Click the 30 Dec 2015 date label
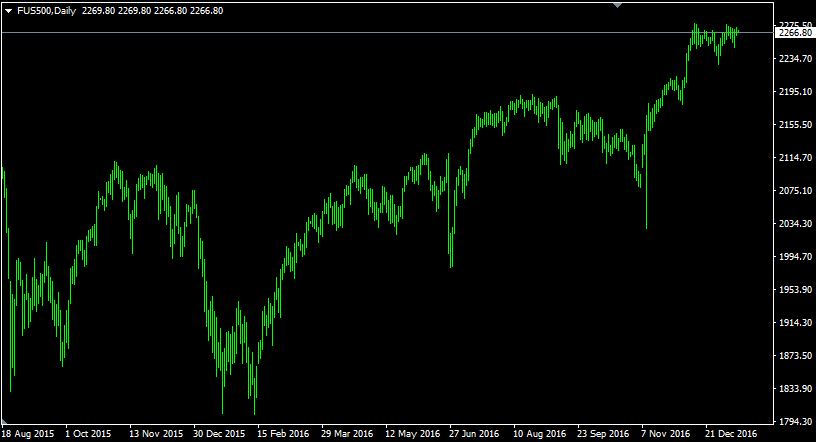The width and height of the screenshot is (816, 442). click(x=219, y=433)
